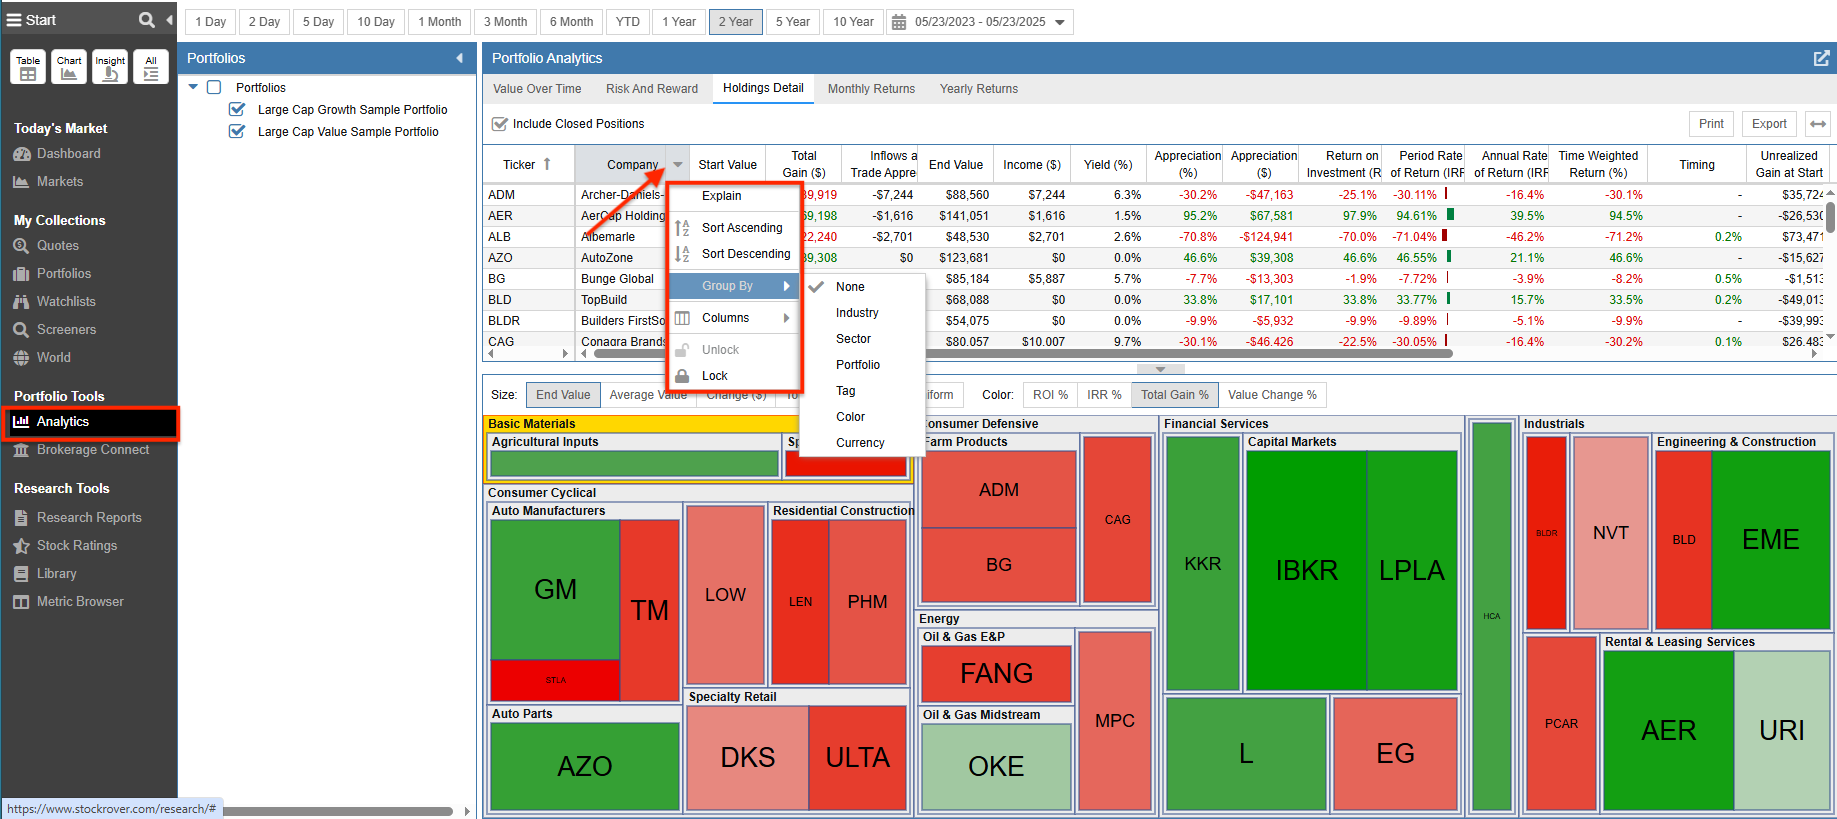Open the date range dropdown

(1060, 22)
